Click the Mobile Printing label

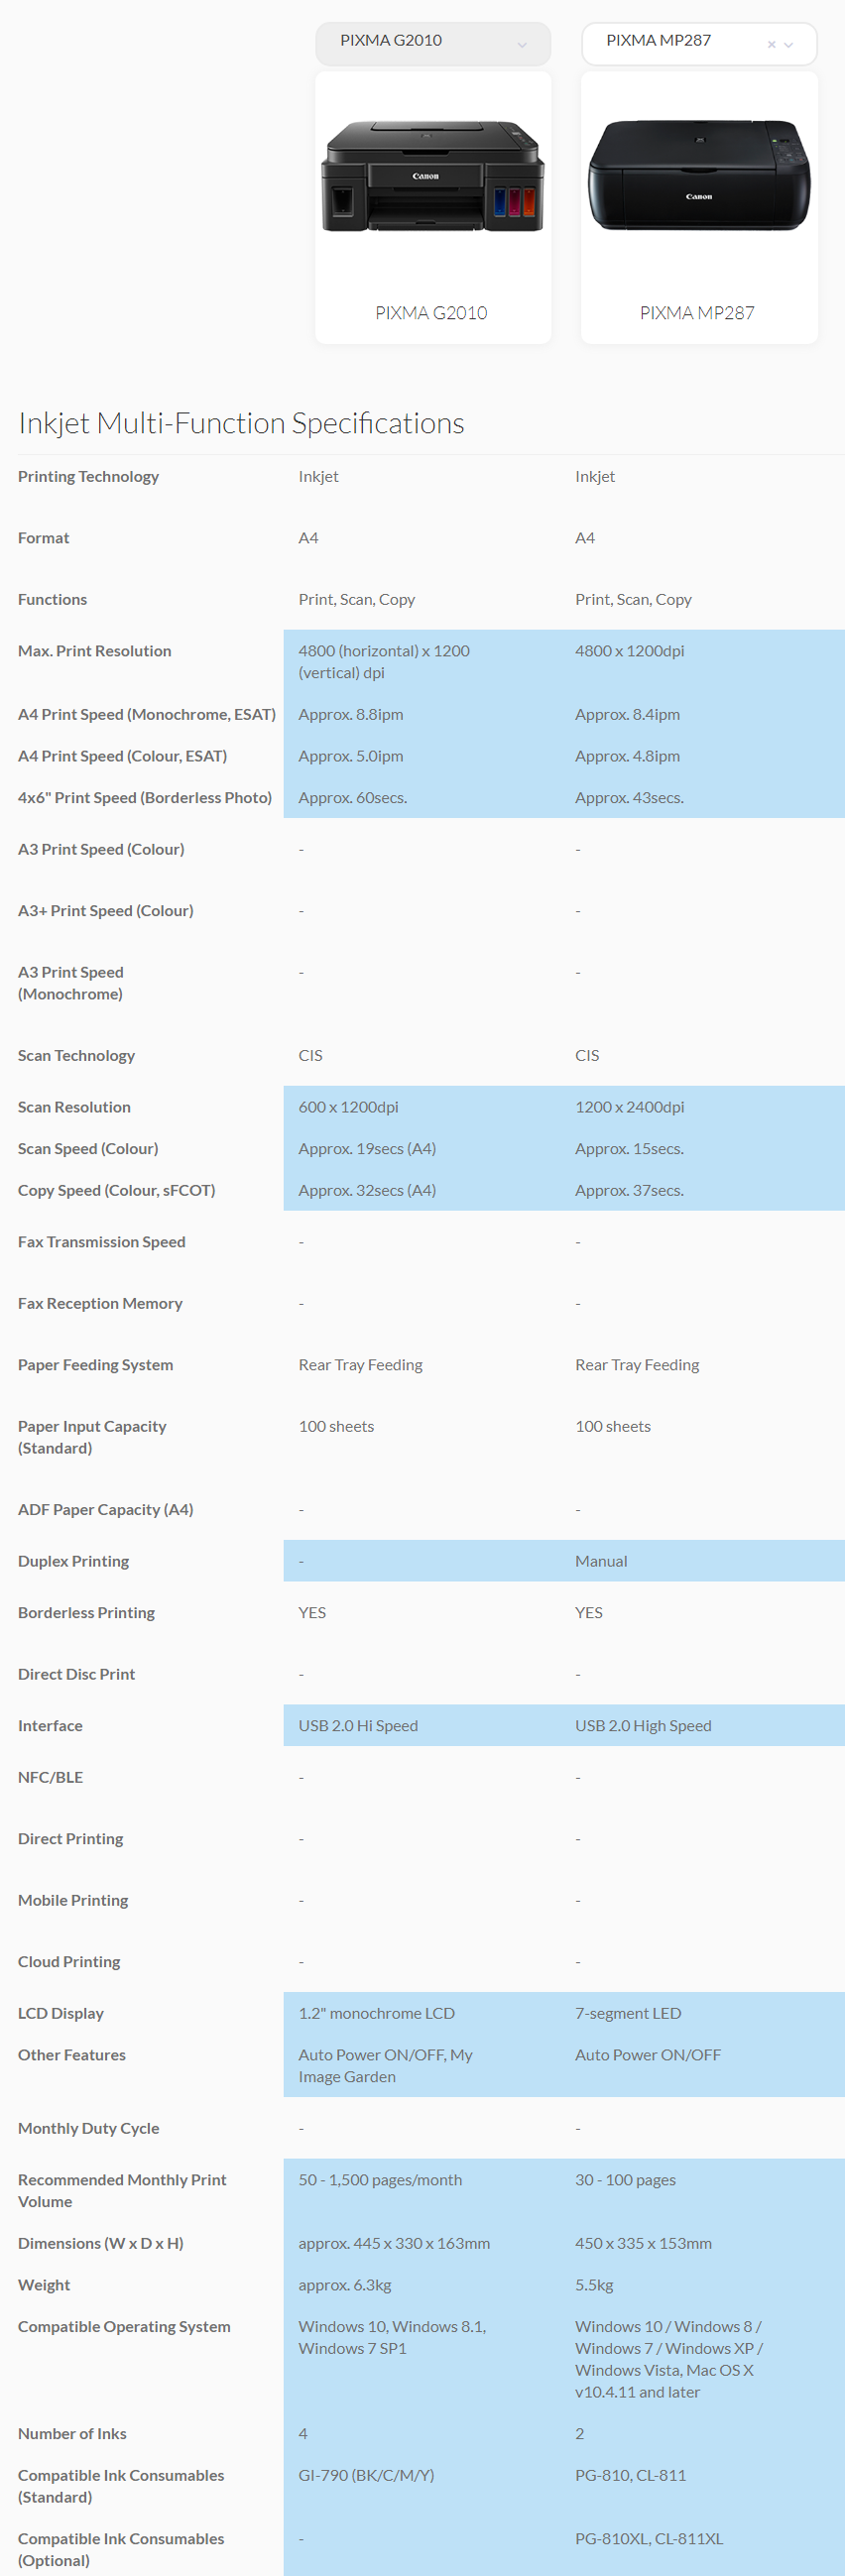pyautogui.click(x=73, y=1901)
